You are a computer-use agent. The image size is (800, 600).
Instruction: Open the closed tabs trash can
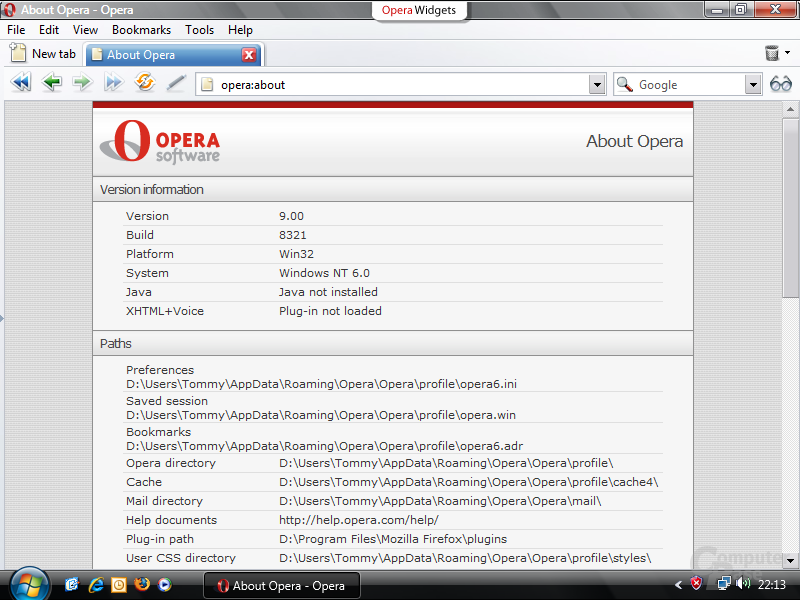pyautogui.click(x=772, y=53)
